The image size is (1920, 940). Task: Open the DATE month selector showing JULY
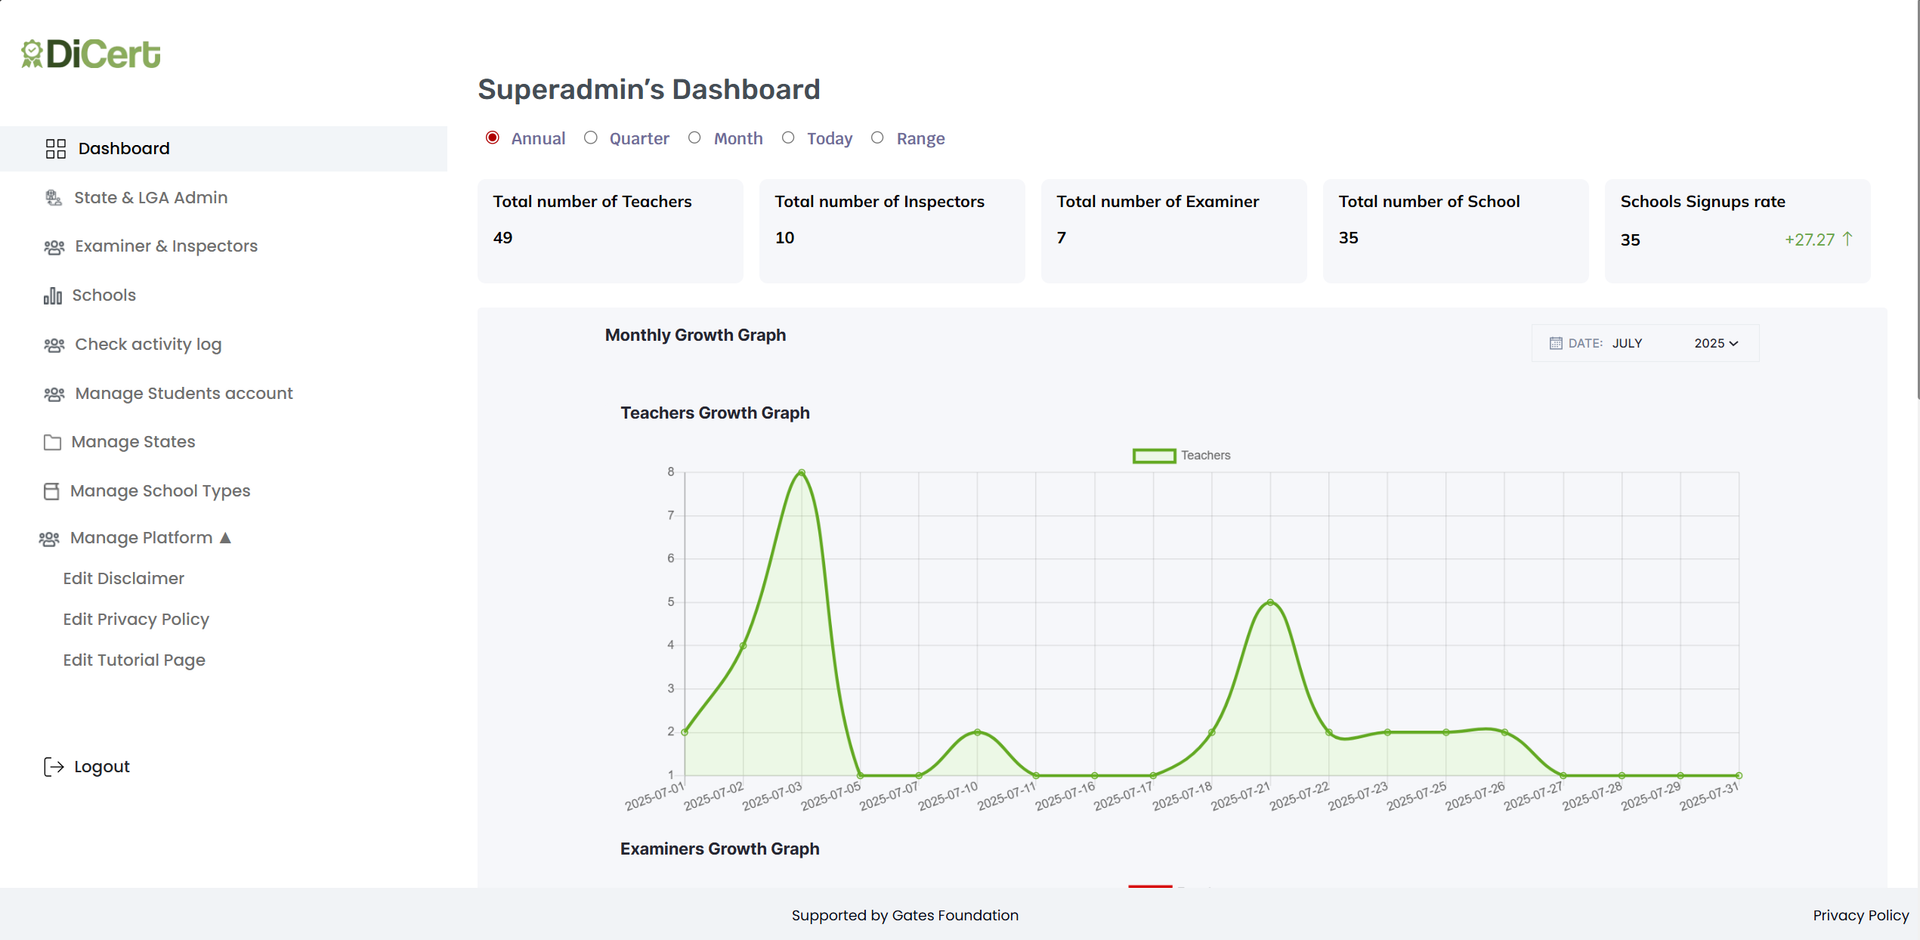[x=1627, y=343]
